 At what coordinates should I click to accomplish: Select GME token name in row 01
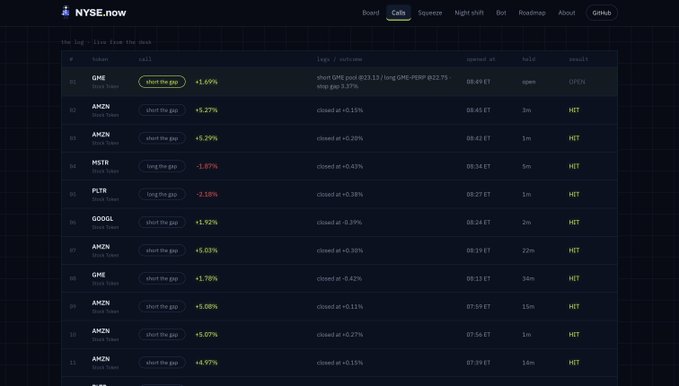pos(98,78)
